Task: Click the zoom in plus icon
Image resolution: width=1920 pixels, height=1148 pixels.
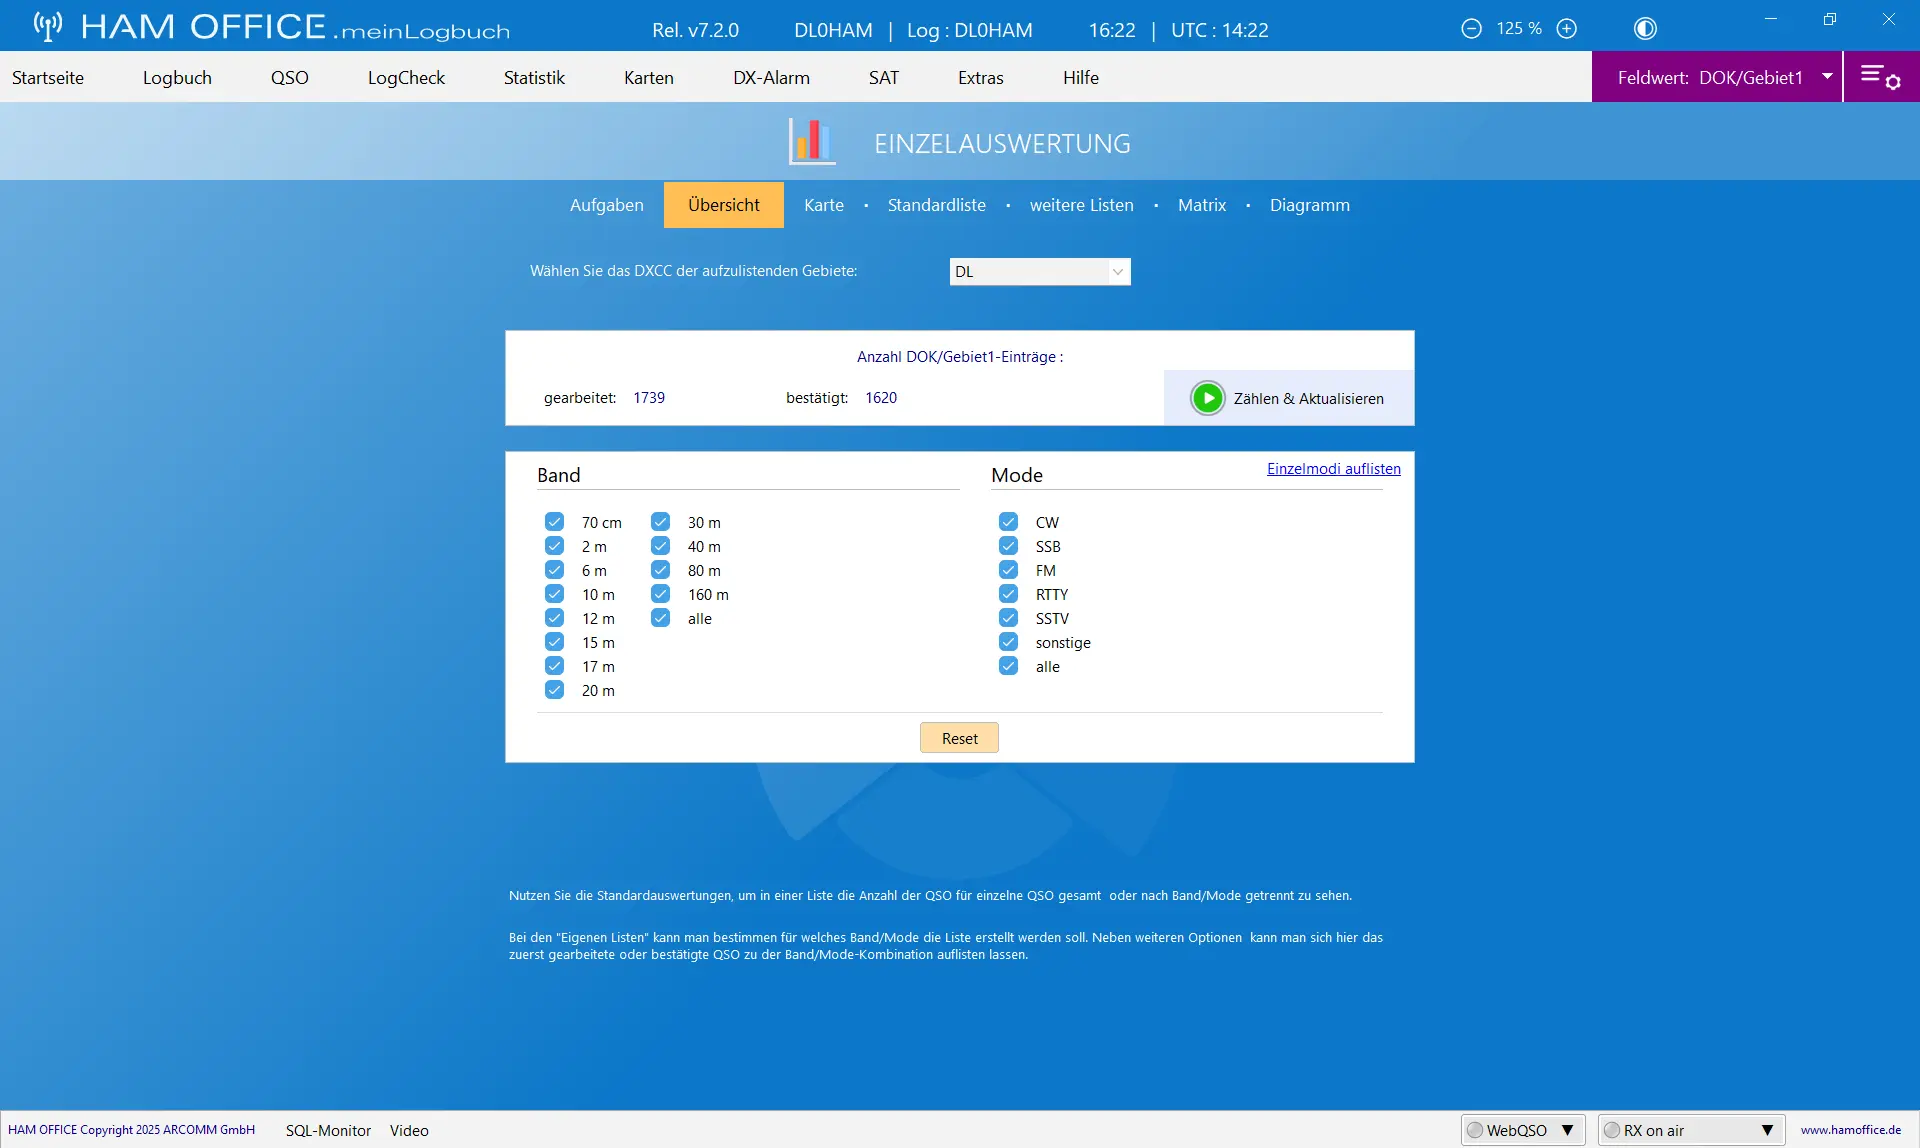Action: (1567, 29)
